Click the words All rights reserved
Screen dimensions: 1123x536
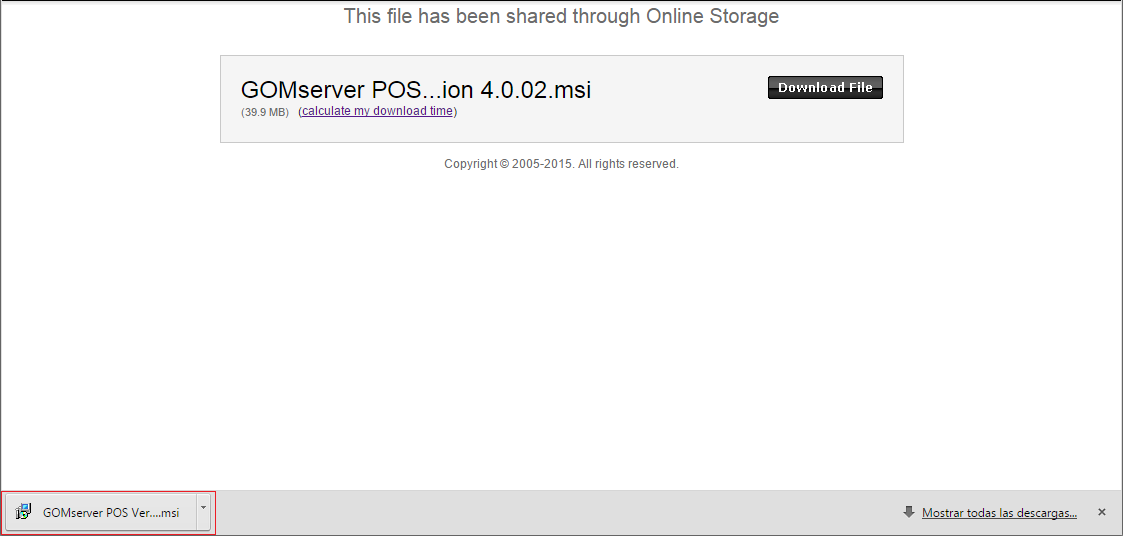pyautogui.click(x=628, y=163)
